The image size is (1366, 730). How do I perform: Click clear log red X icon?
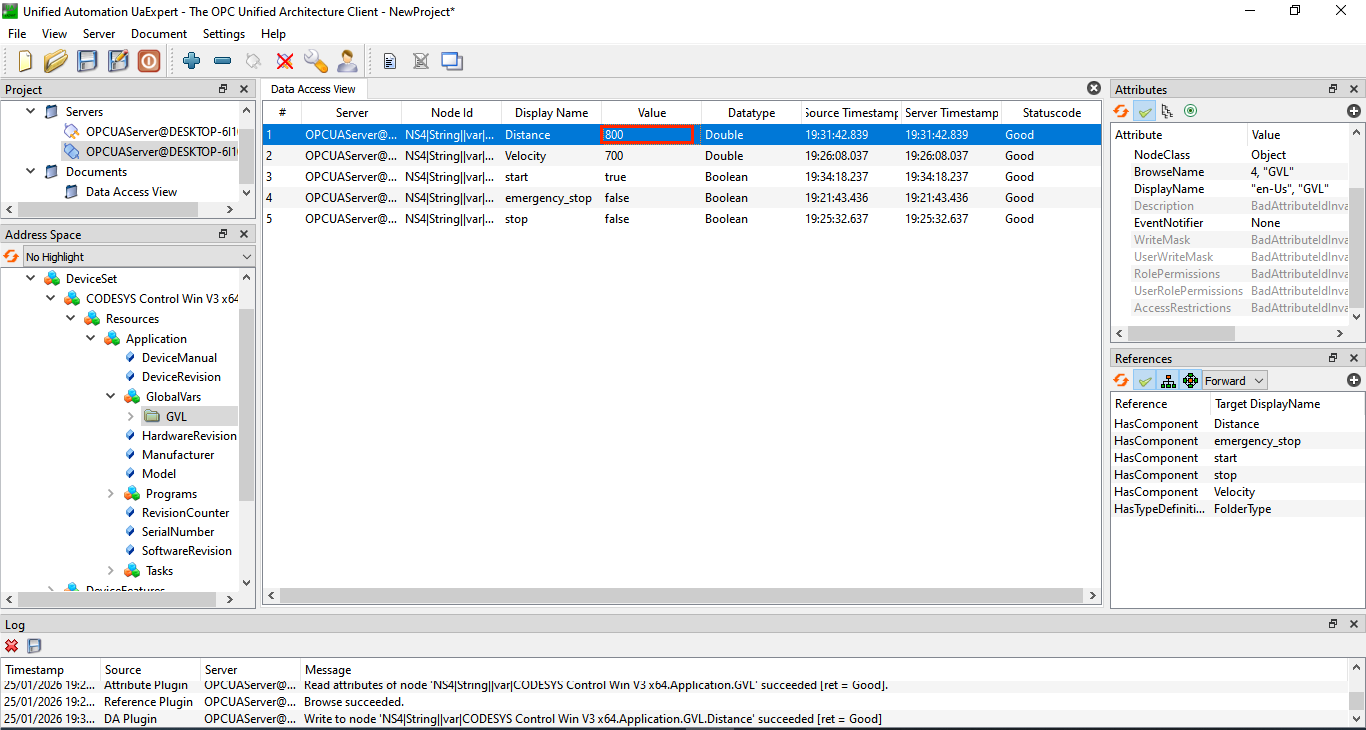tap(12, 646)
